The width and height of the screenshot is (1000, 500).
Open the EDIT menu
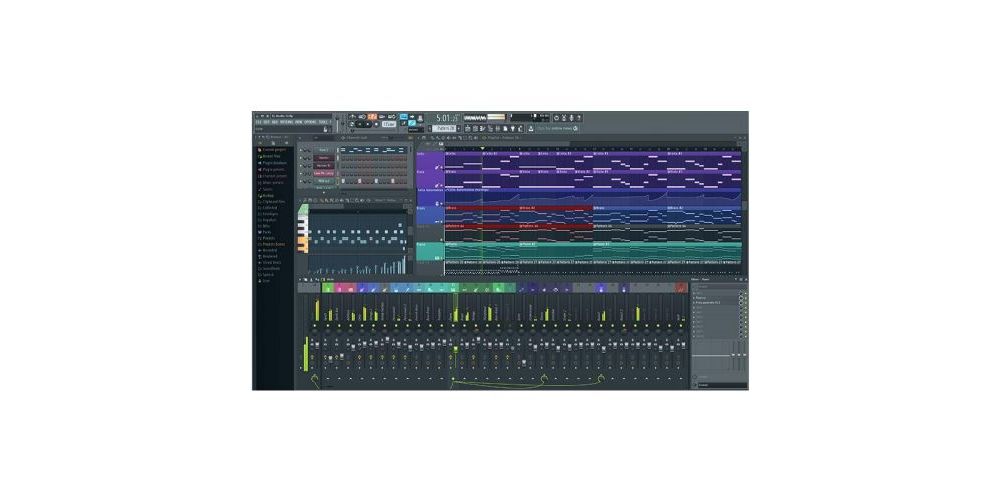pyautogui.click(x=266, y=122)
